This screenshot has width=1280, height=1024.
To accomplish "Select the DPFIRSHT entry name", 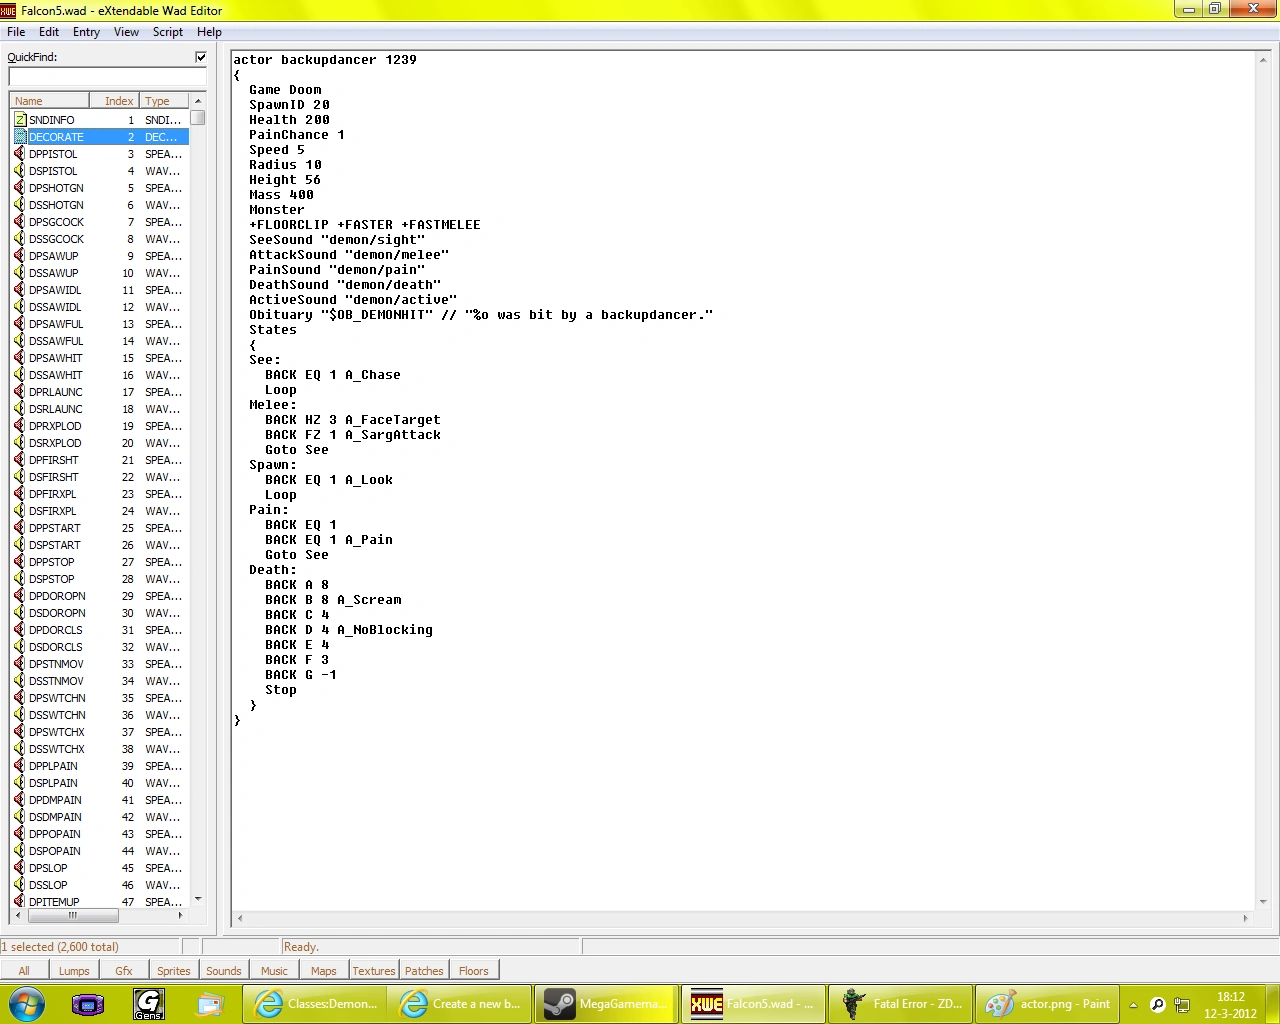I will tap(54, 460).
